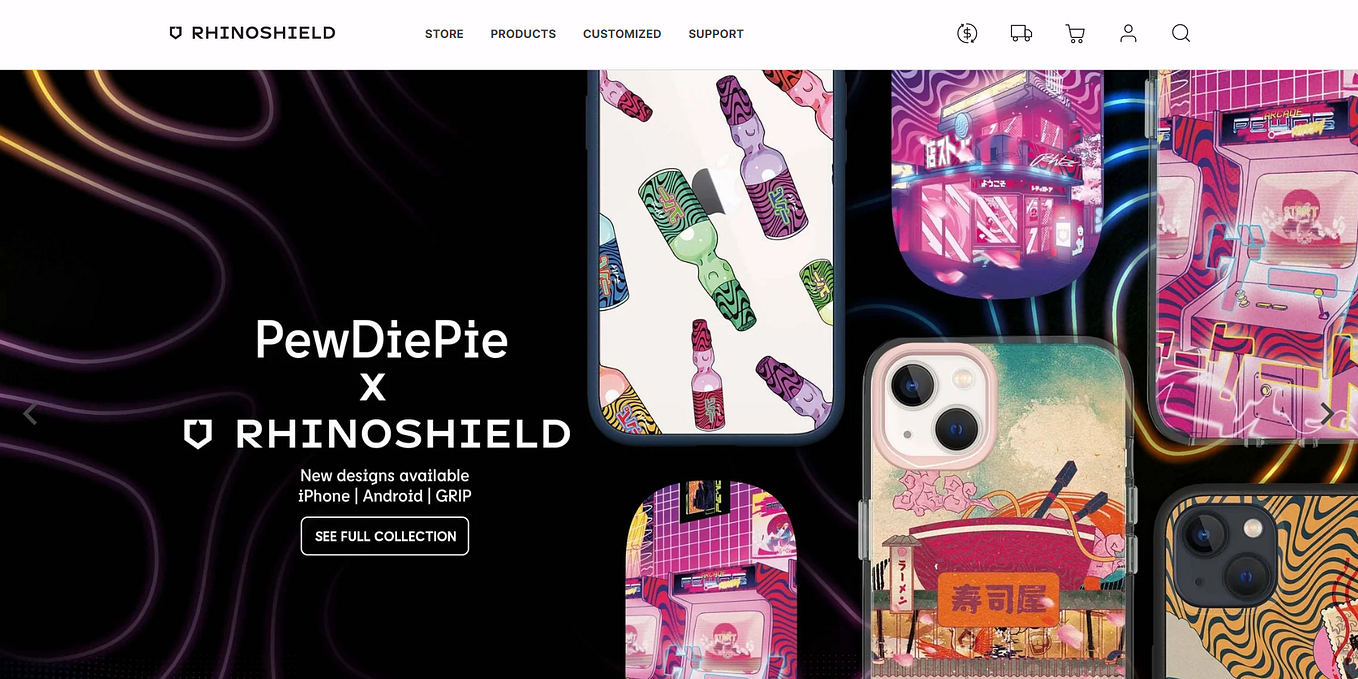Select the pink arcade machine phone case
This screenshot has height=679, width=1358.
click(1253, 255)
